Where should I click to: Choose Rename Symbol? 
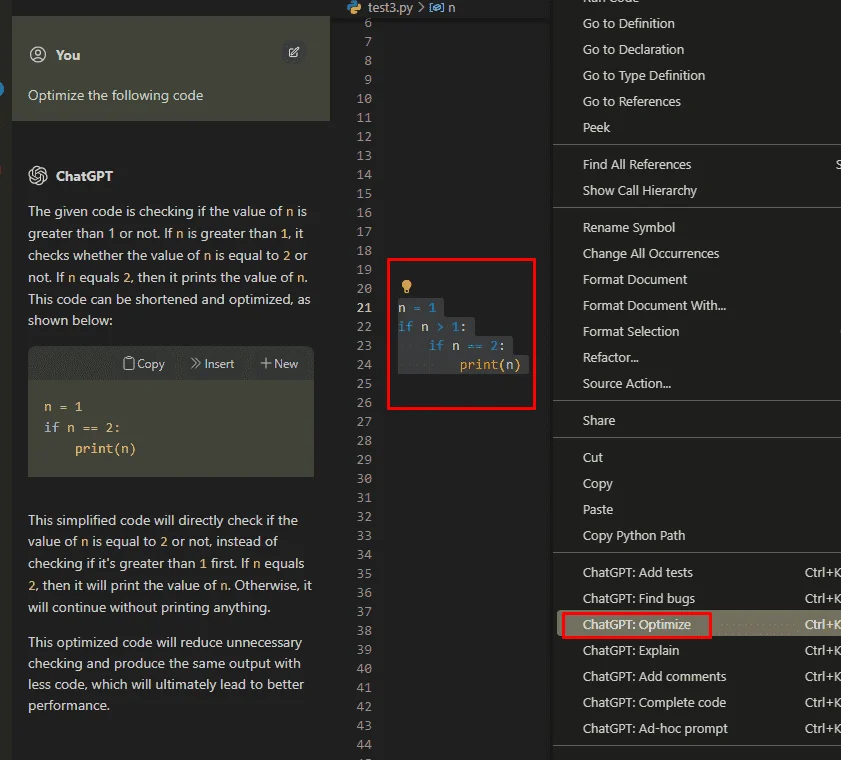pyautogui.click(x=629, y=227)
